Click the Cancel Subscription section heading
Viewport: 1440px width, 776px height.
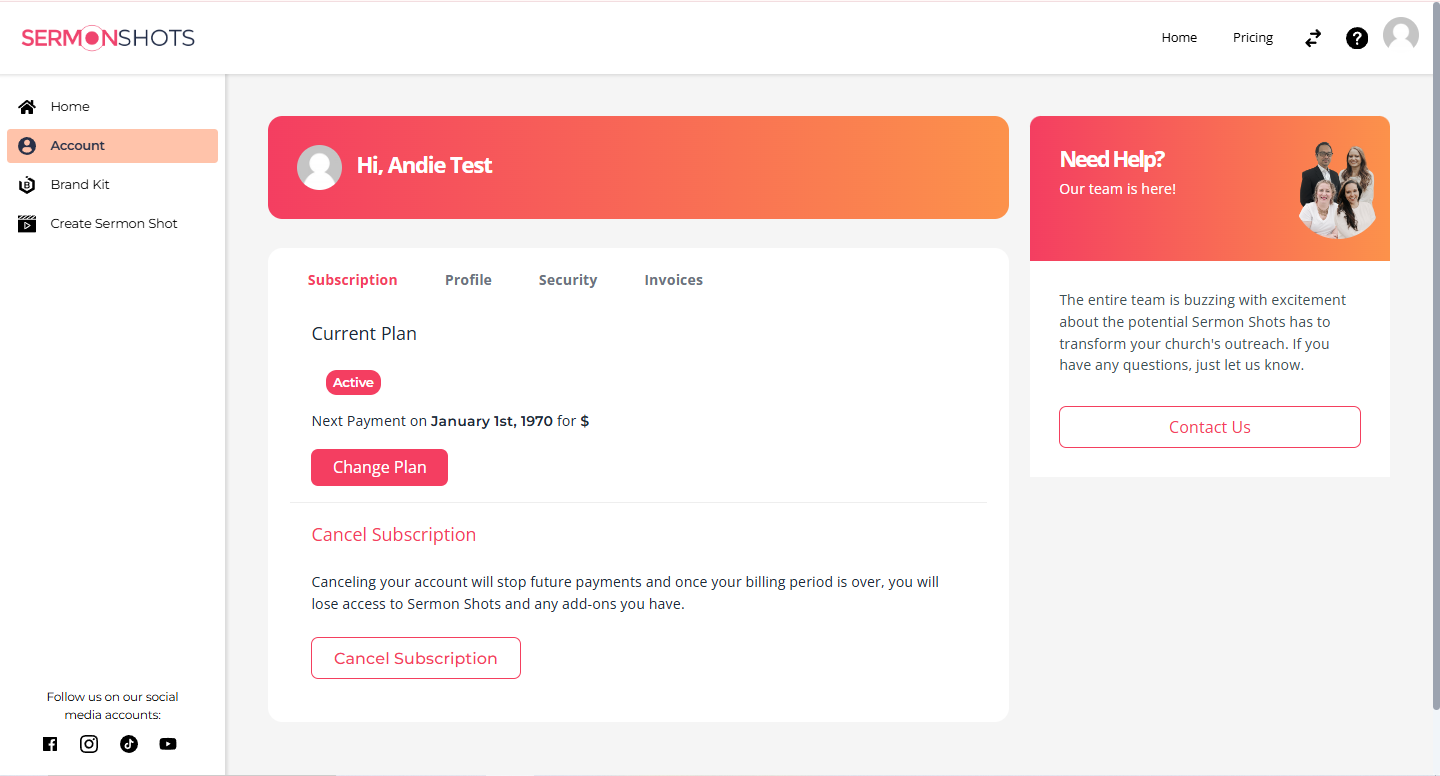(x=394, y=535)
